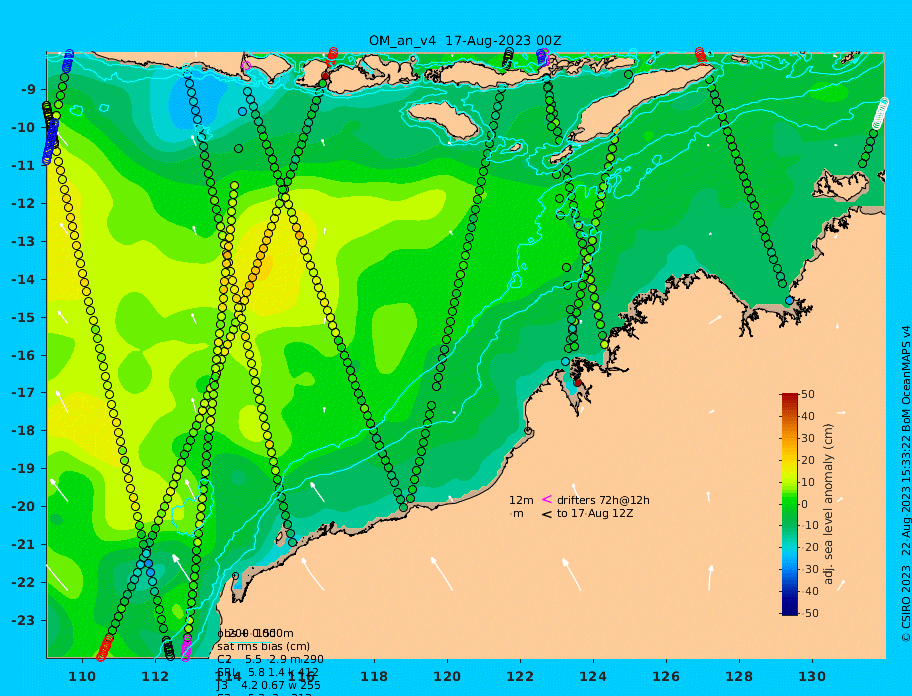Click latitude axis label -12
The height and width of the screenshot is (696, 912).
pos(23,204)
